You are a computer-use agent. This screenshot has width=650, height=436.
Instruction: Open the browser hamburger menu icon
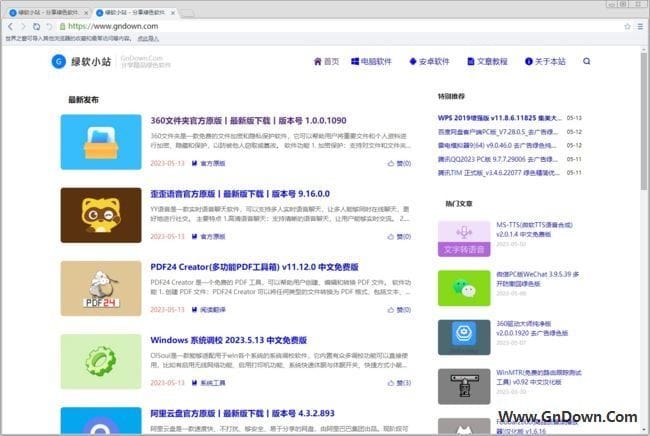[x=640, y=26]
